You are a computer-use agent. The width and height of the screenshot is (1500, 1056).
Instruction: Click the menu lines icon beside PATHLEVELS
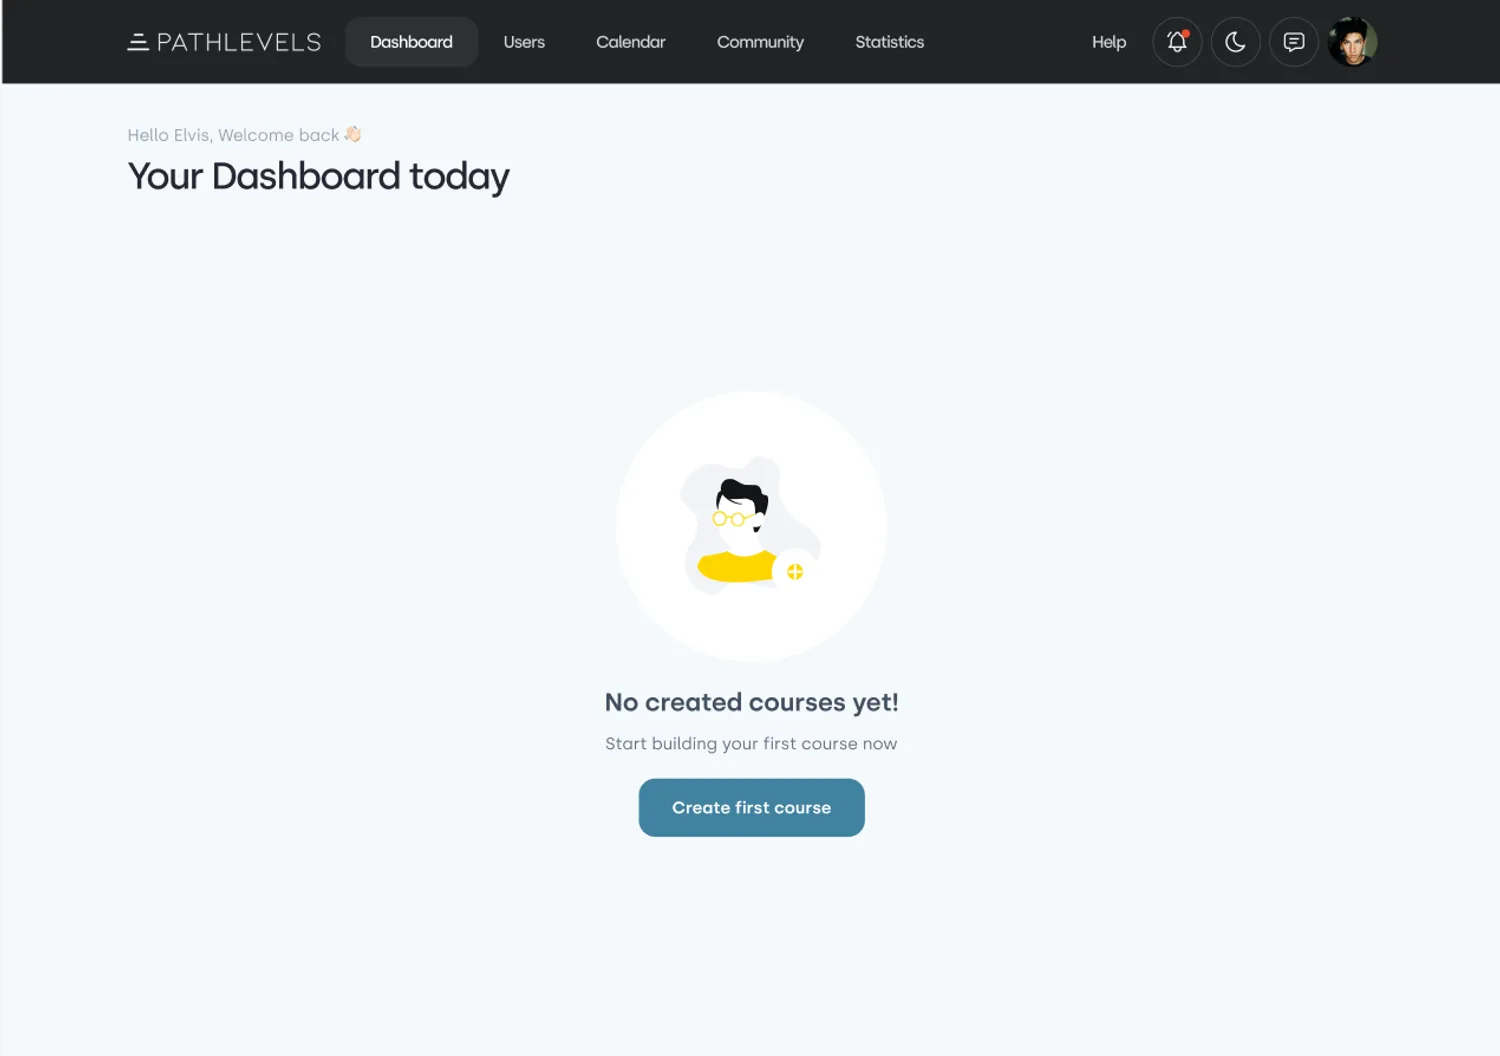pyautogui.click(x=138, y=42)
